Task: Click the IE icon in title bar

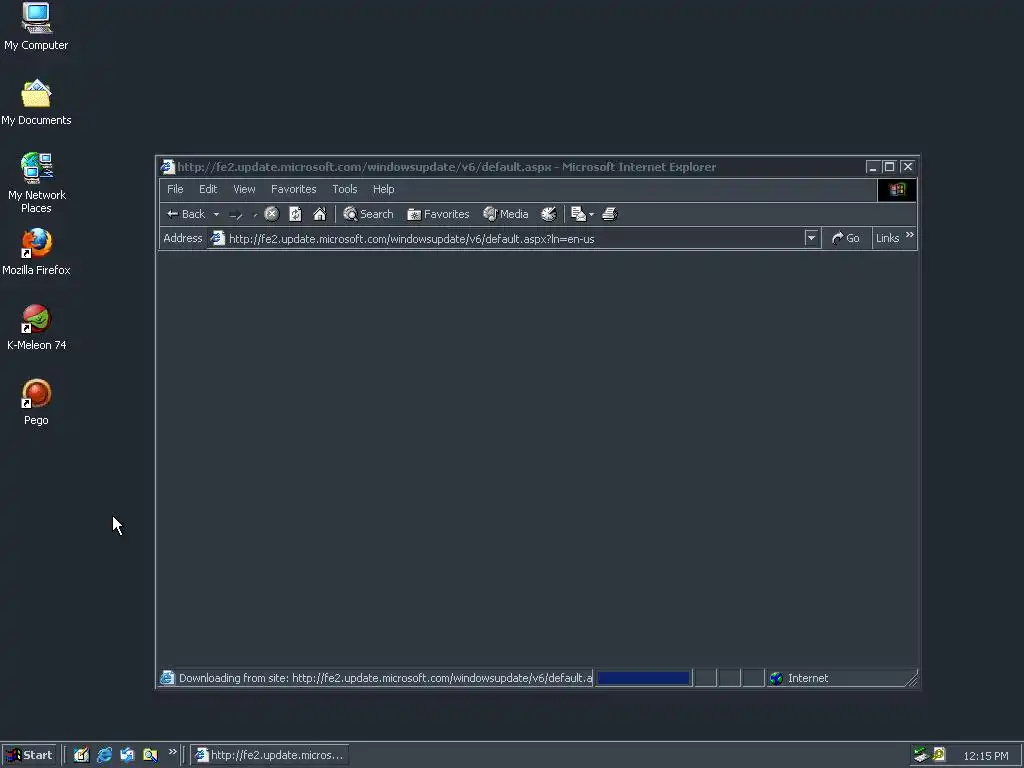Action: tap(168, 167)
